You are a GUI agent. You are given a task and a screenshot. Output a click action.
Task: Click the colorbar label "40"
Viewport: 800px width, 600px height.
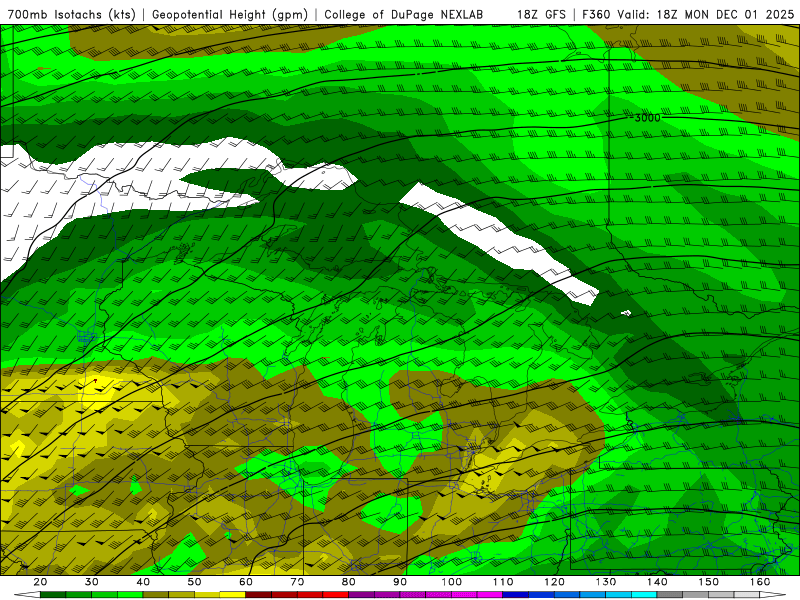tap(143, 582)
